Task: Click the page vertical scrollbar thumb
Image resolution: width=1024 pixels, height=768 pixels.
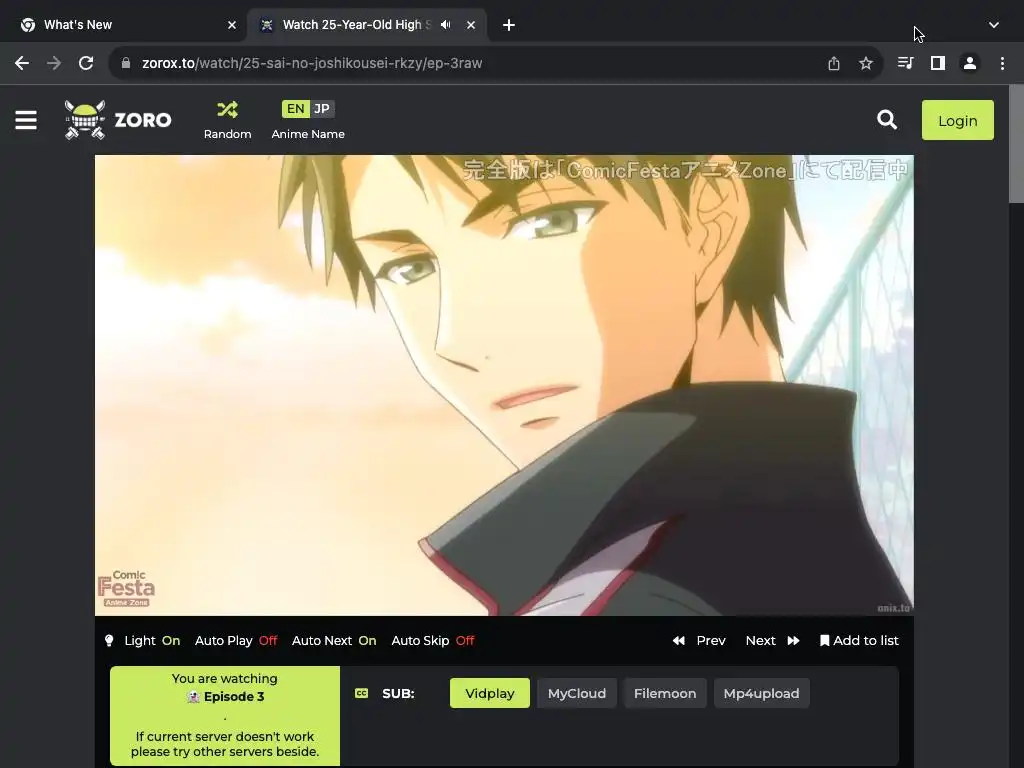Action: click(1016, 144)
